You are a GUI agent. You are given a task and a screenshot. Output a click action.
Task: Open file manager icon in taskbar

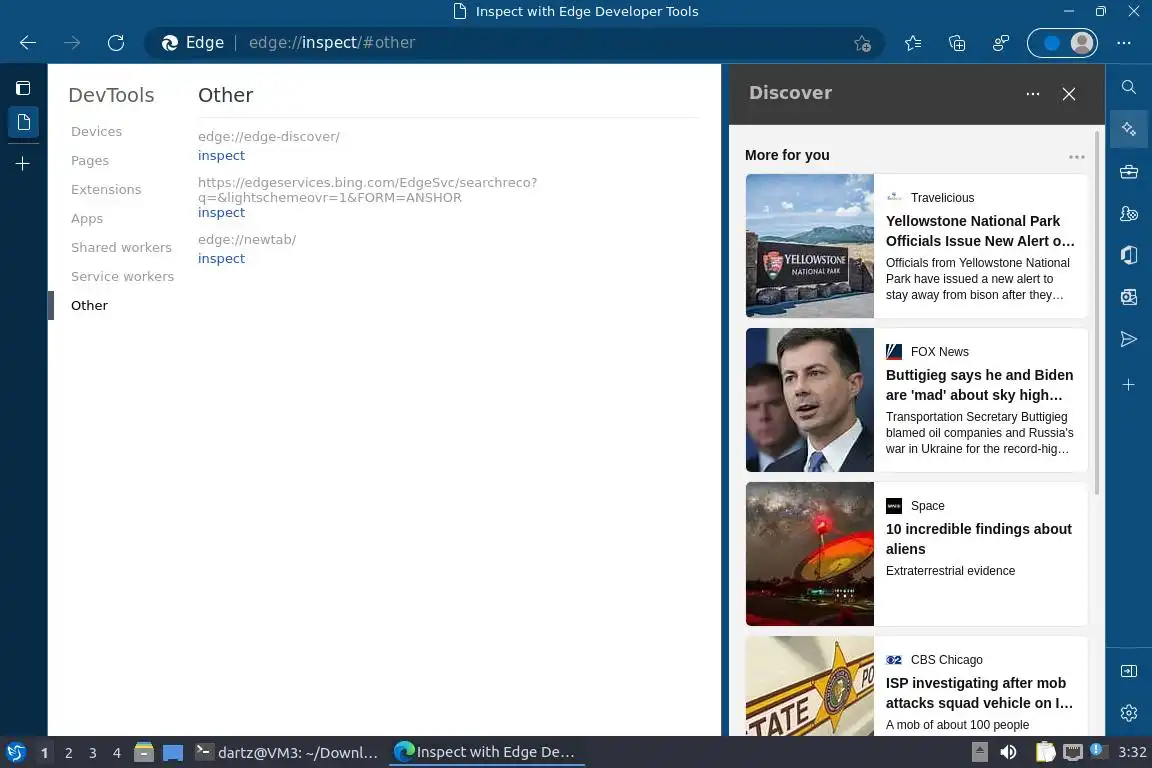(x=144, y=753)
